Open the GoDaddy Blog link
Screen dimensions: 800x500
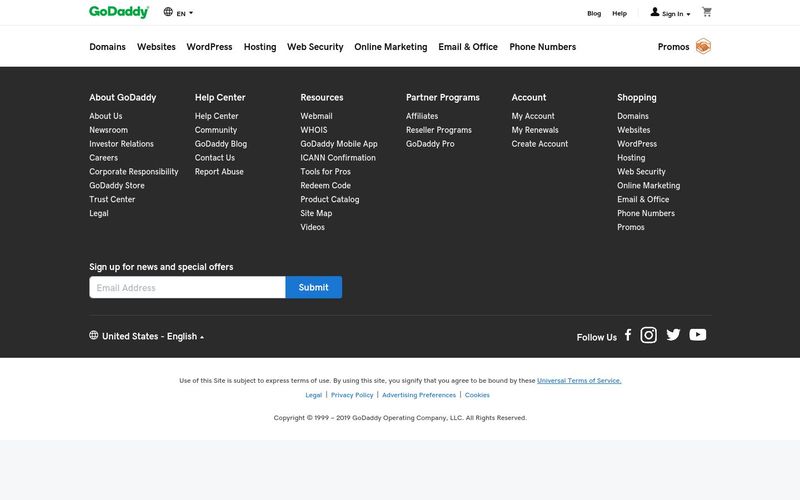(x=221, y=144)
